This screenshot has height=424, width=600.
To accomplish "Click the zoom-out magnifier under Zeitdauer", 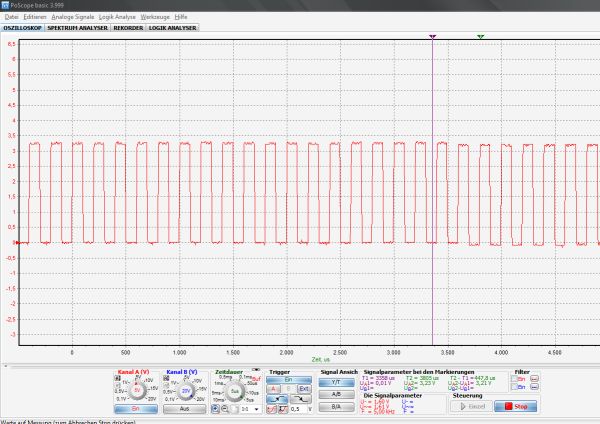I will [225, 409].
